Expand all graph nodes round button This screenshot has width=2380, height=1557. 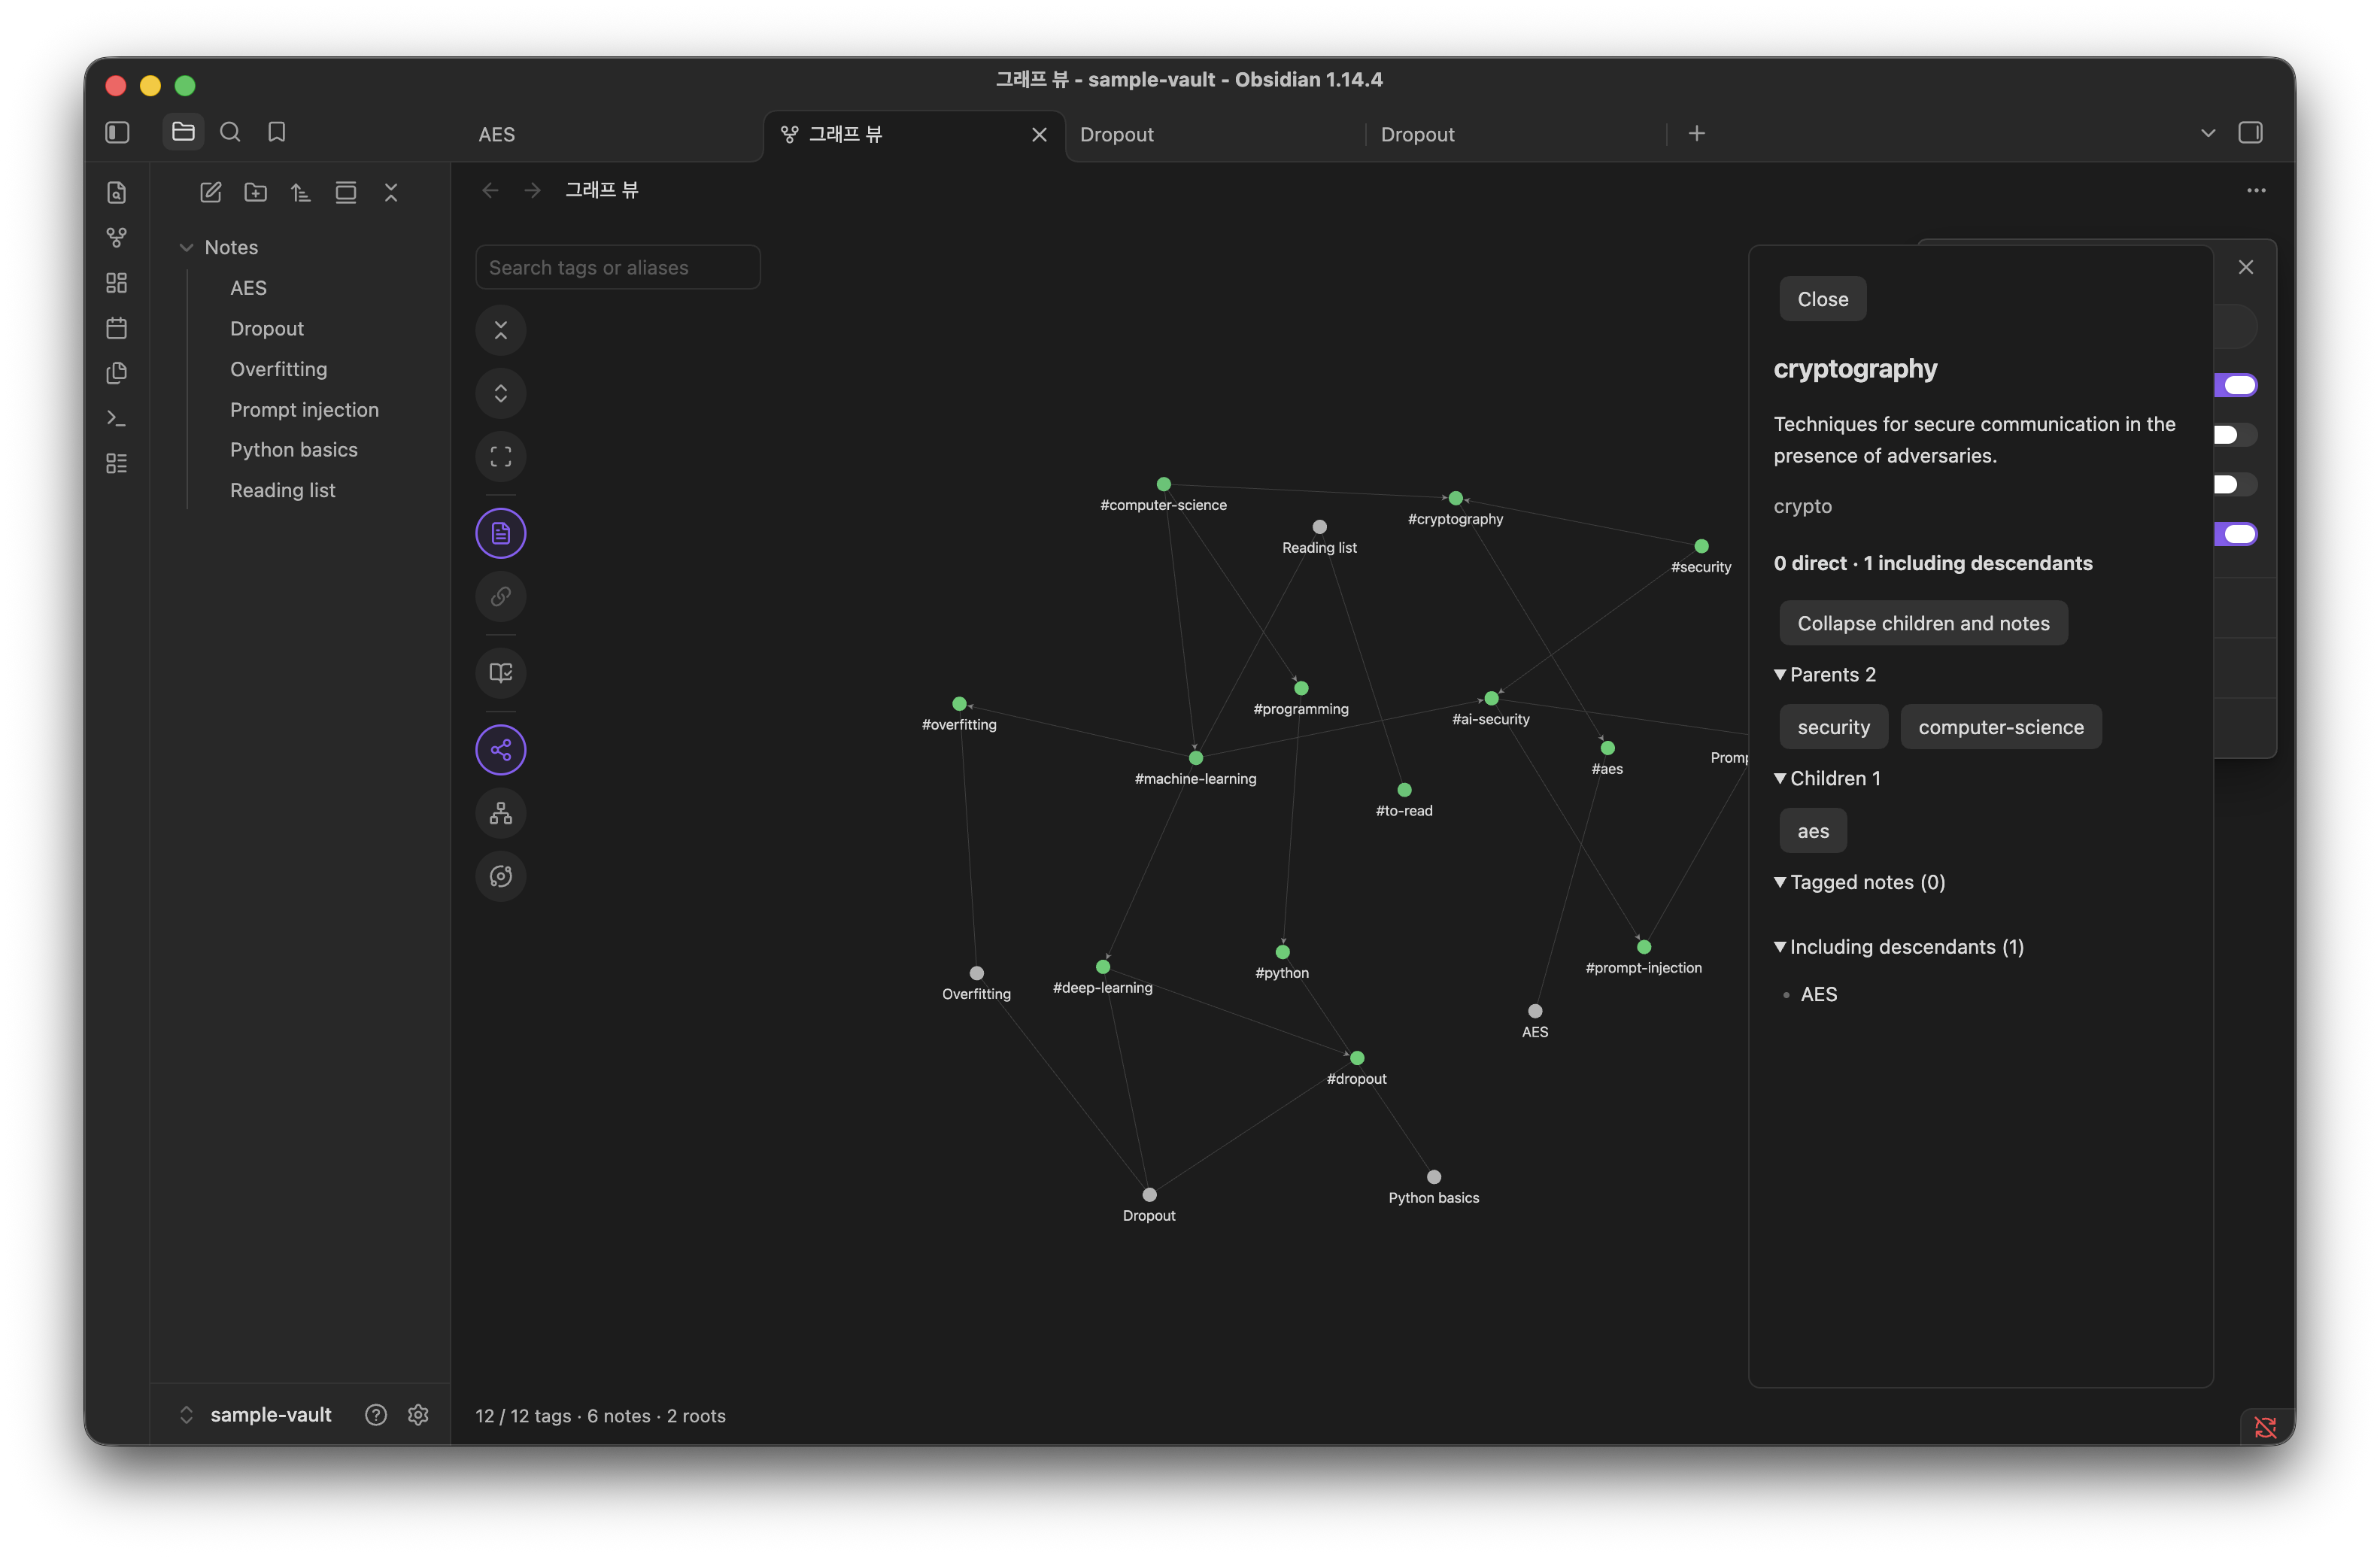point(501,393)
